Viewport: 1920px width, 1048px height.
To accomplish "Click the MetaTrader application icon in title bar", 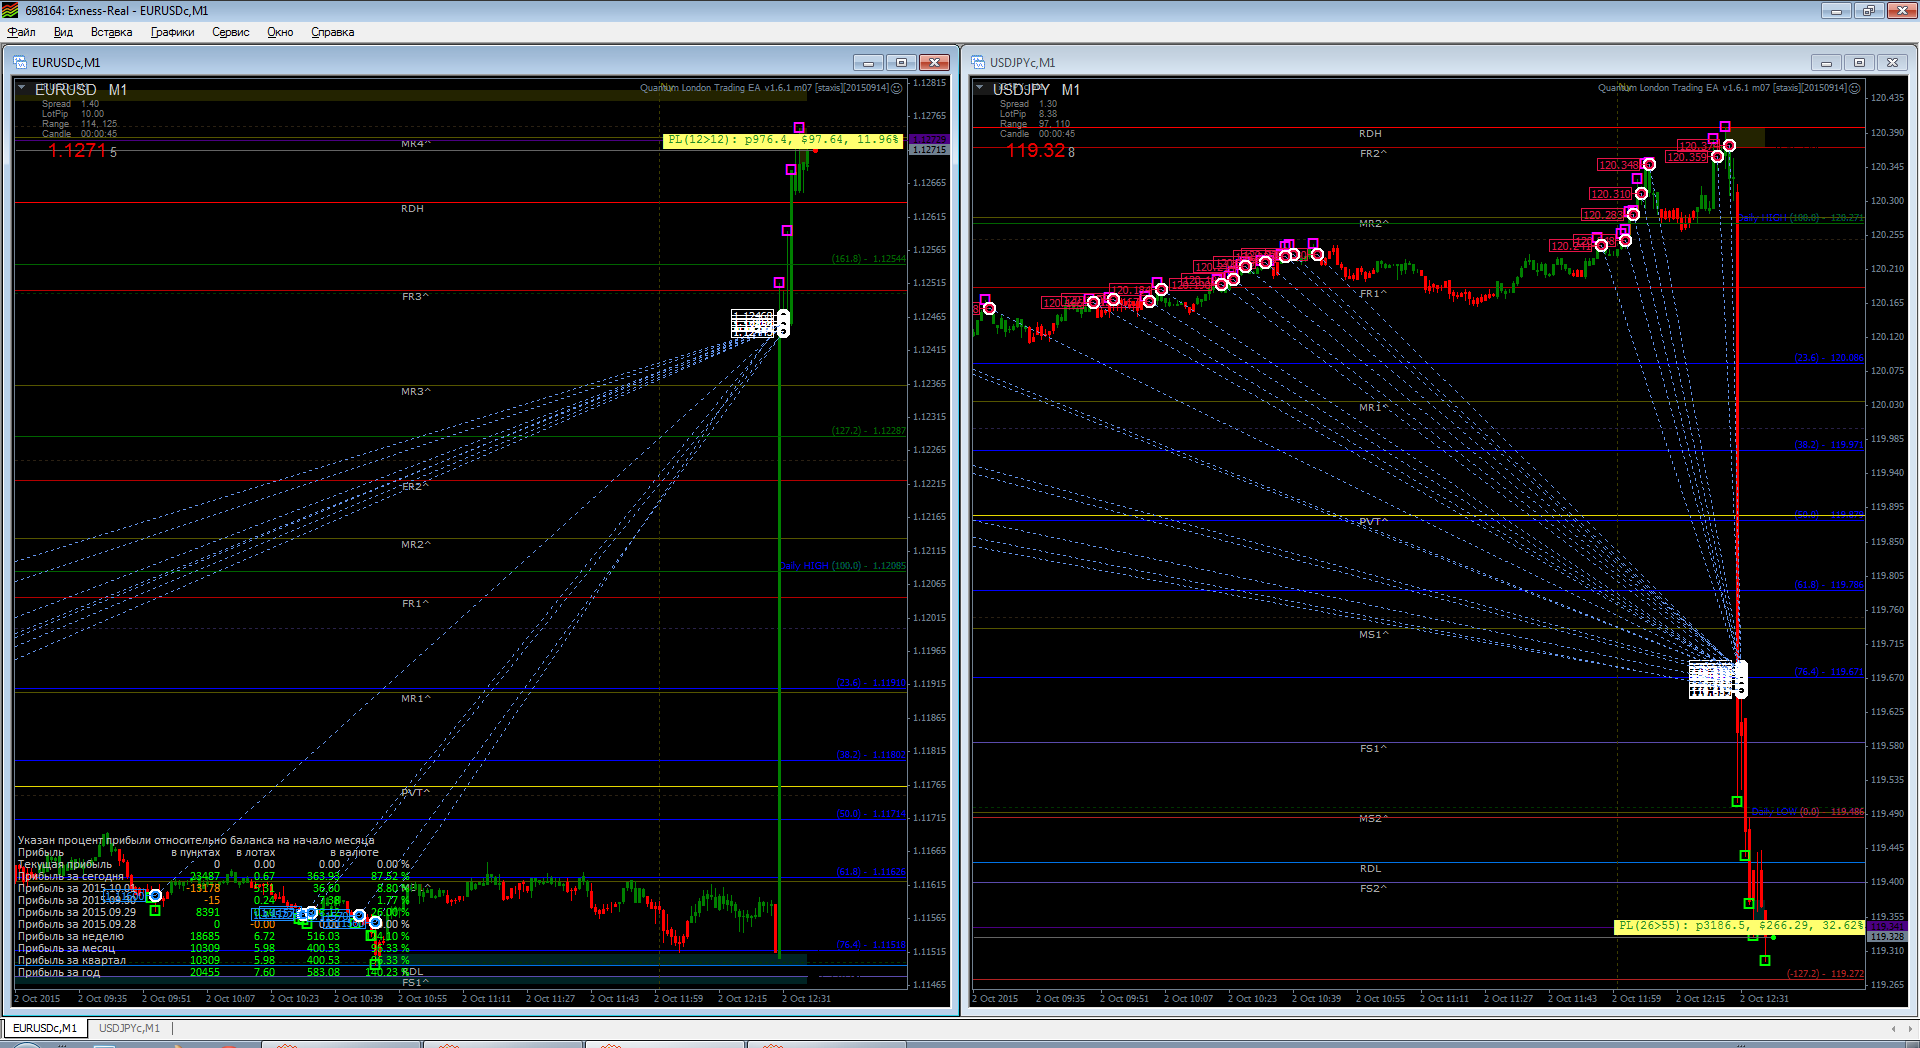I will click(11, 10).
